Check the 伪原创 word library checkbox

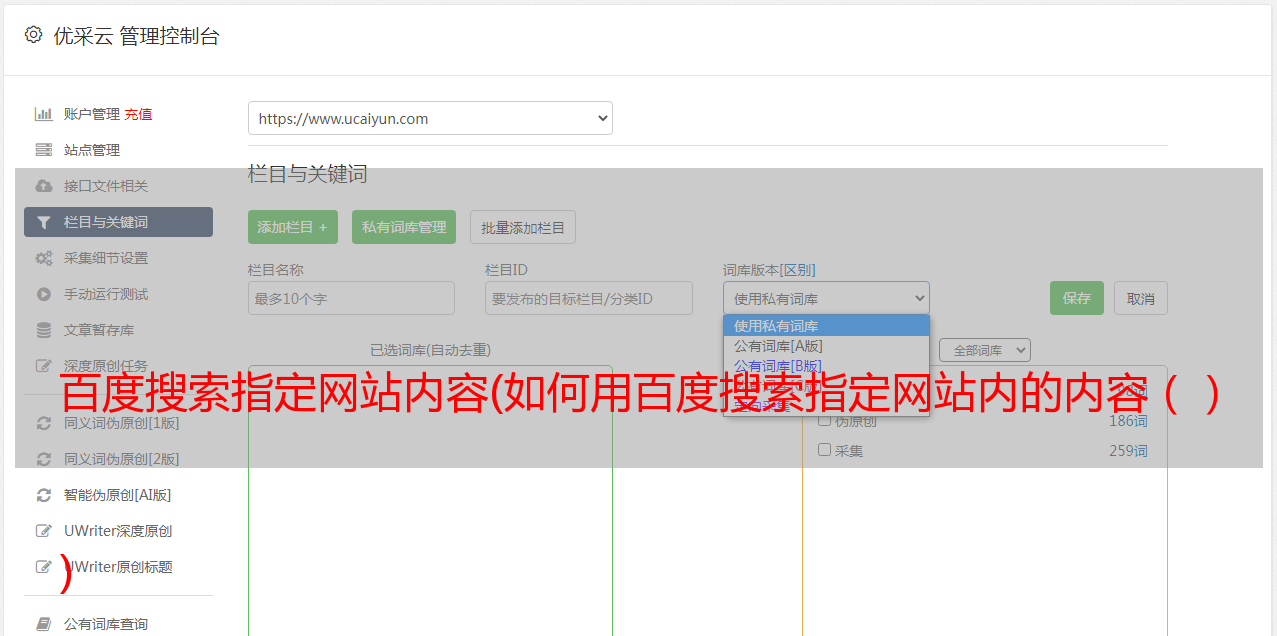click(825, 421)
